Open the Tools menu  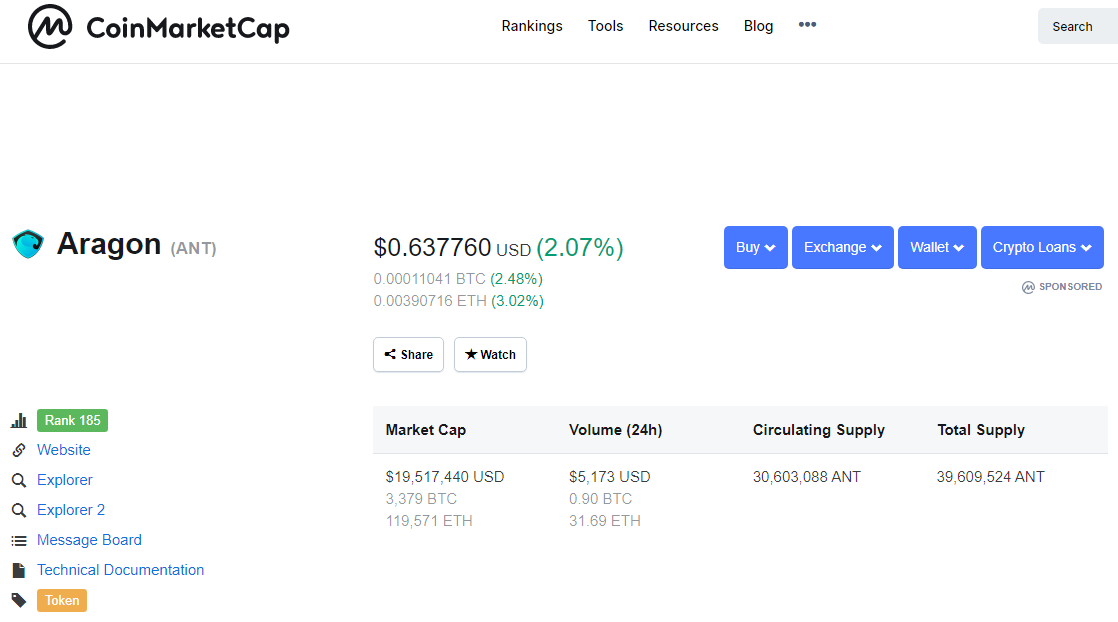[x=605, y=26]
